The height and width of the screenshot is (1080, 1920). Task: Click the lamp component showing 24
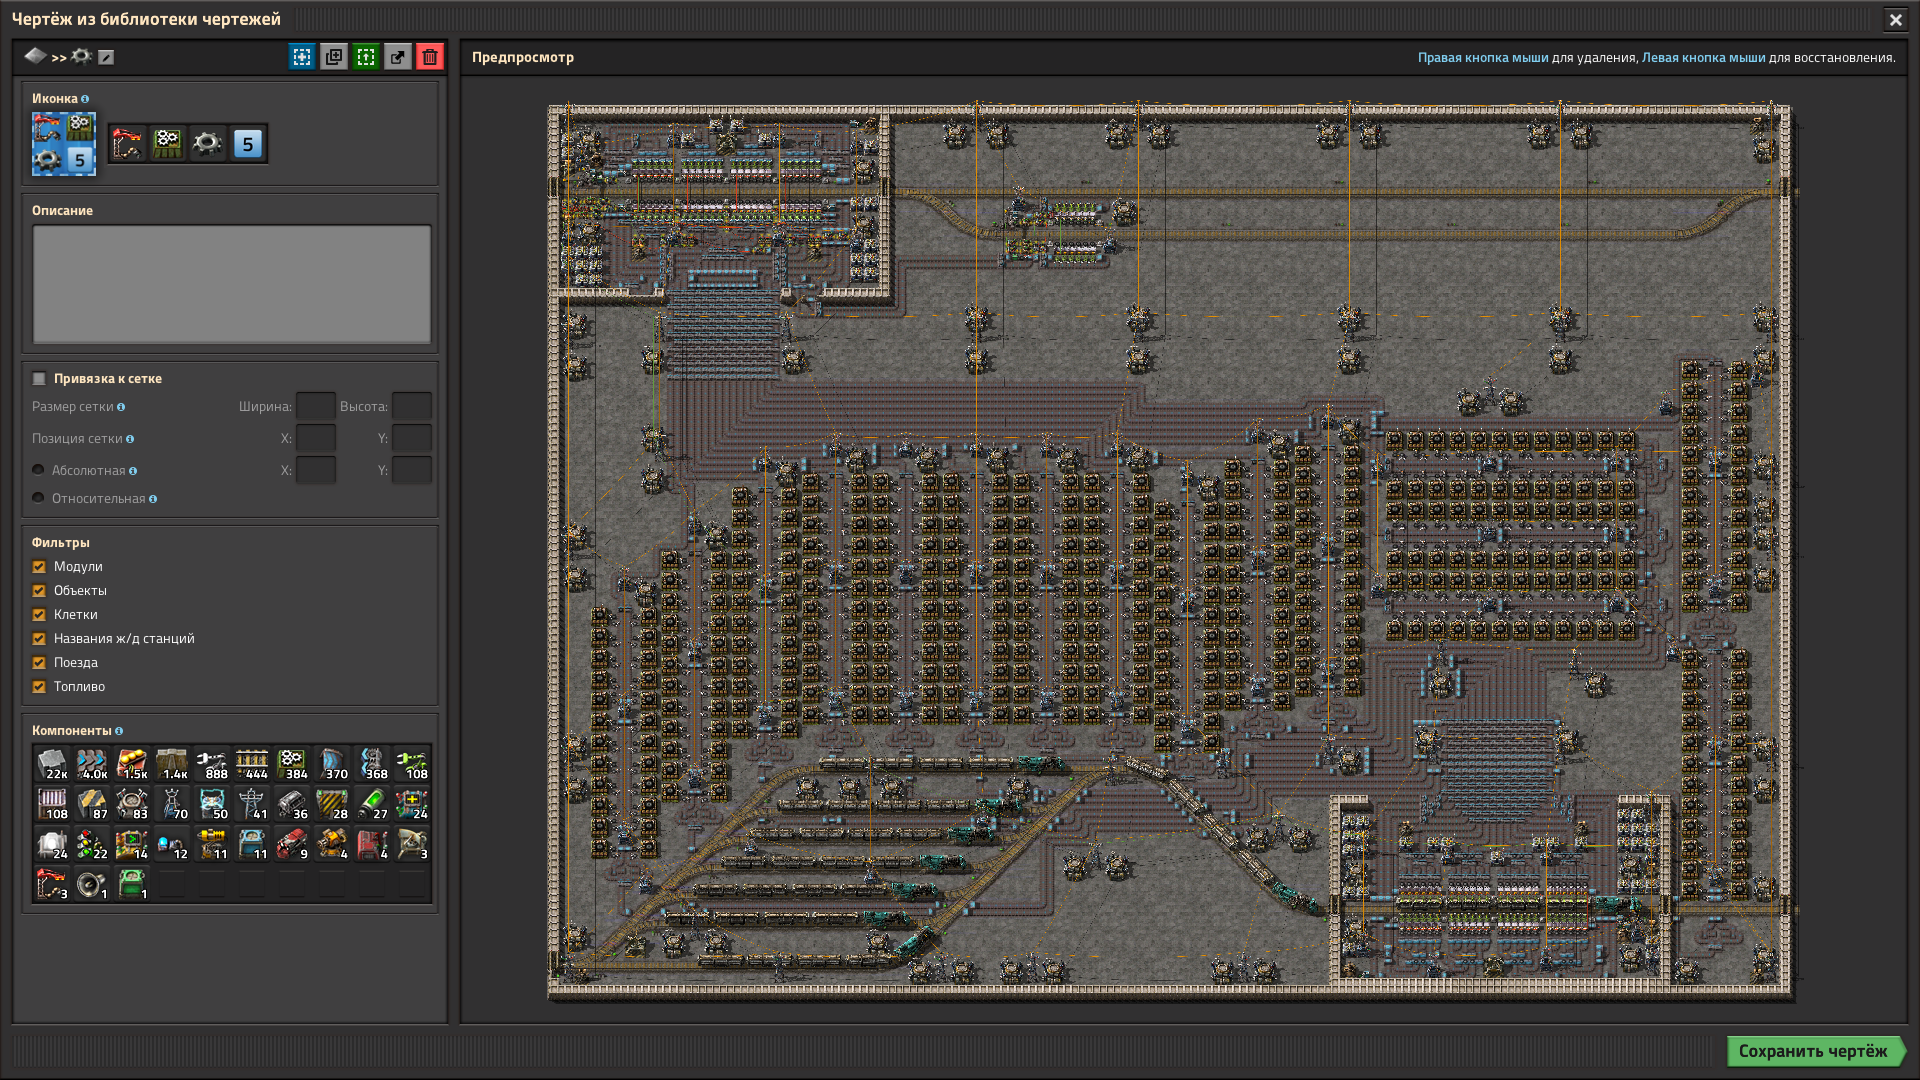pos(52,844)
